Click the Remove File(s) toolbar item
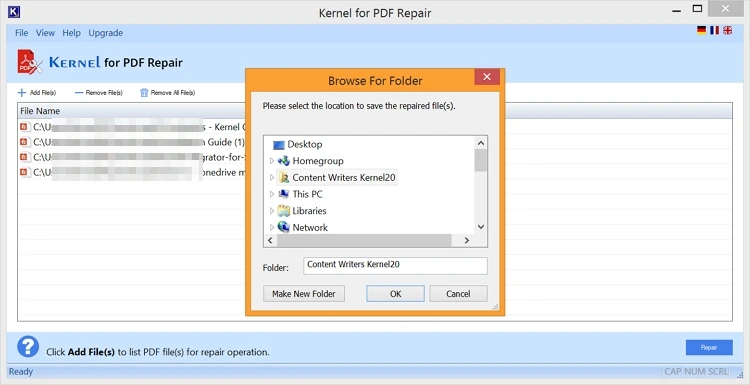This screenshot has height=385, width=750. 99,93
